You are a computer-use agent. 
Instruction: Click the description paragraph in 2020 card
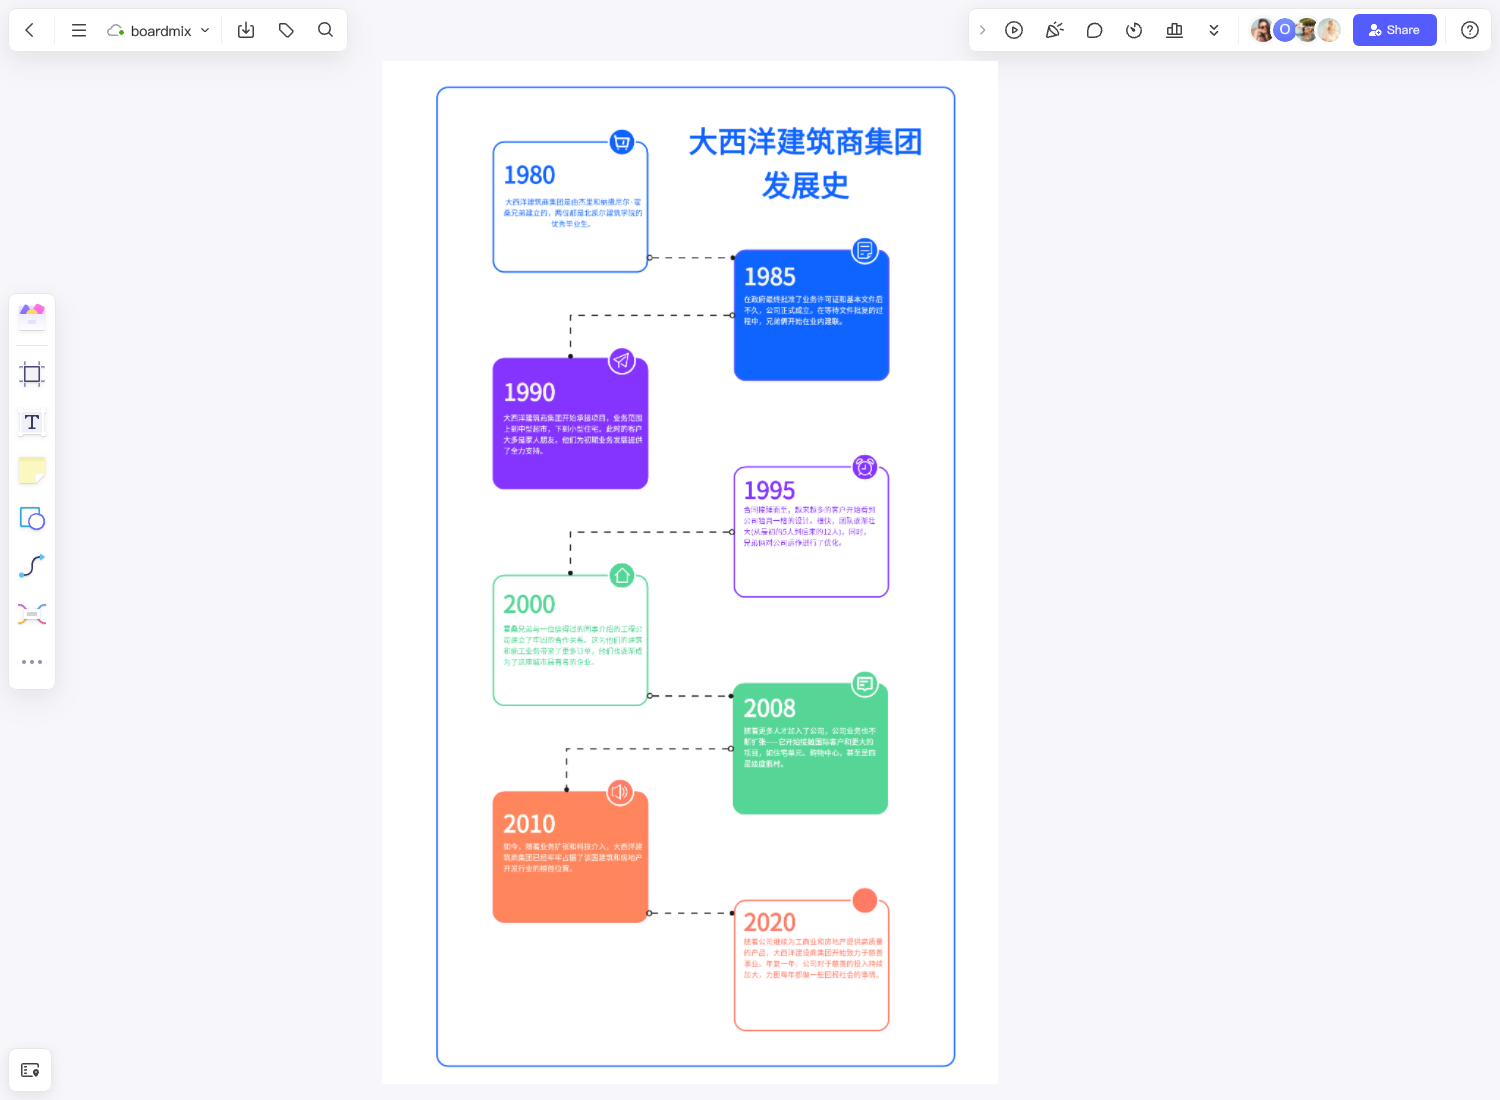(x=813, y=958)
